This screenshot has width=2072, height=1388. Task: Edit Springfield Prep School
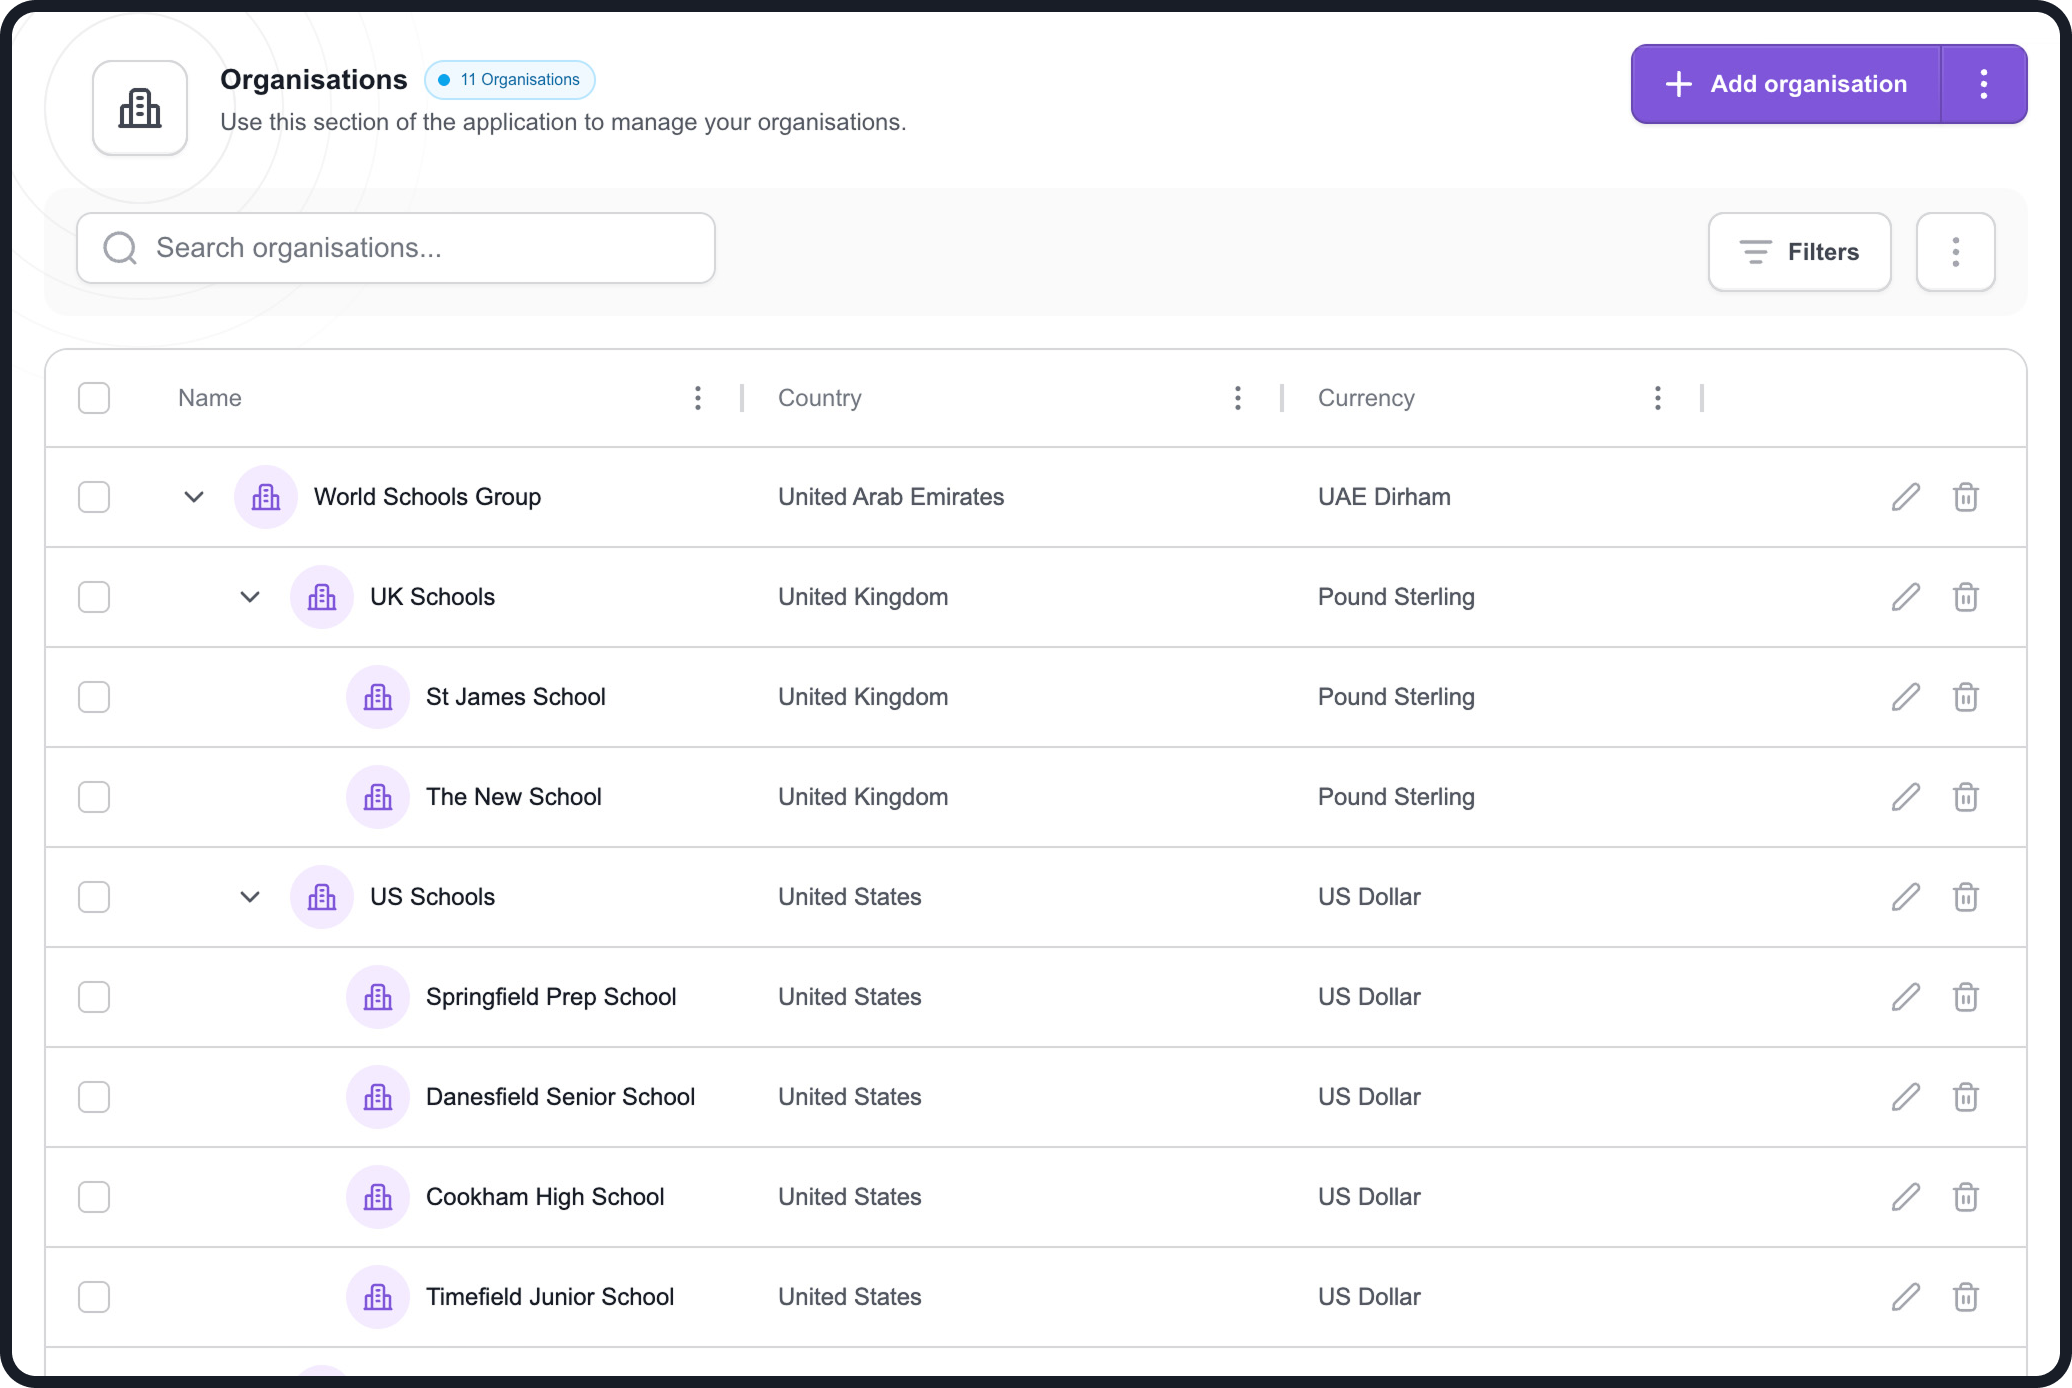pos(1906,997)
